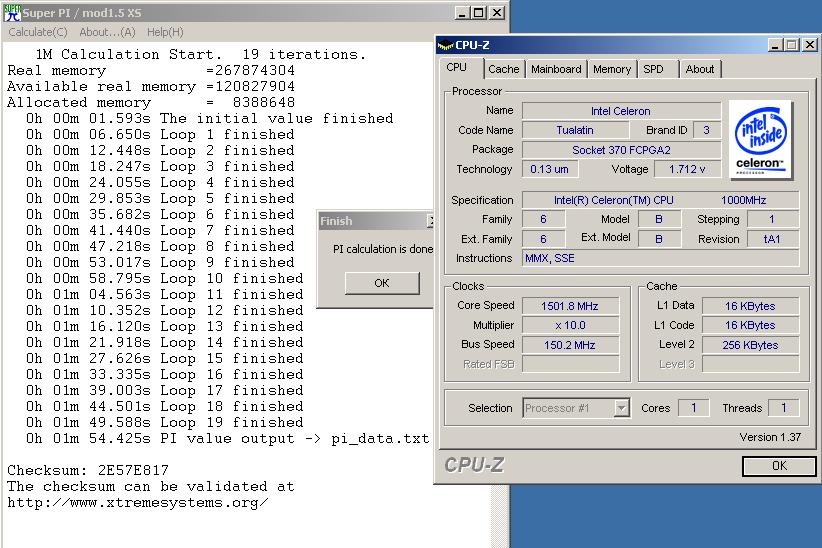The width and height of the screenshot is (822, 548).
Task: Click the PI value output -> pi_data.txt line
Action: tap(228, 438)
